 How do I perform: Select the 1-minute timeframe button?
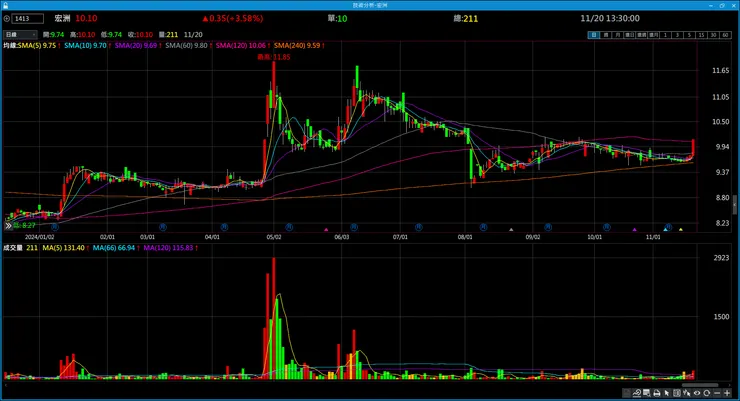pyautogui.click(x=665, y=35)
